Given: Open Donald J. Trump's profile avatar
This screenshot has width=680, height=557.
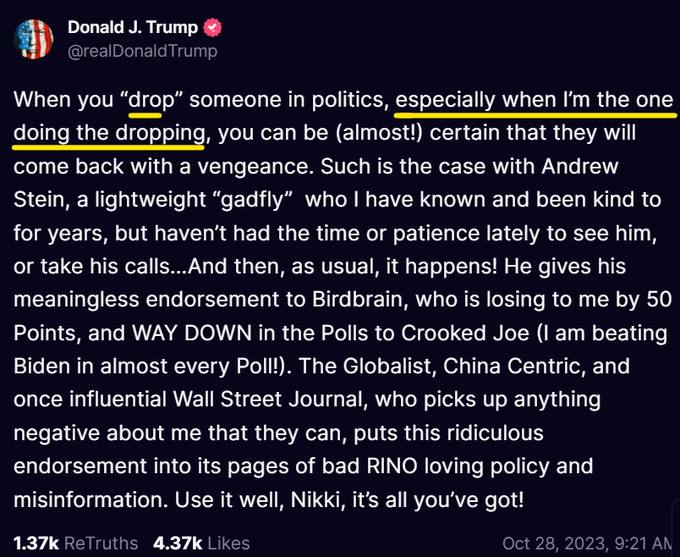Looking at the screenshot, I should coord(33,37).
